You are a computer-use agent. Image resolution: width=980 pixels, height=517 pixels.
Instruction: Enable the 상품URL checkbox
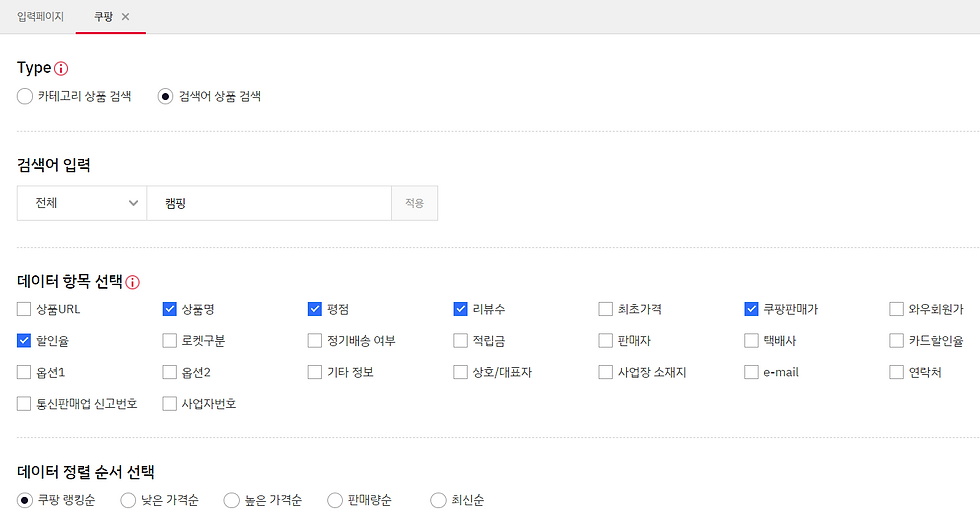click(x=24, y=309)
